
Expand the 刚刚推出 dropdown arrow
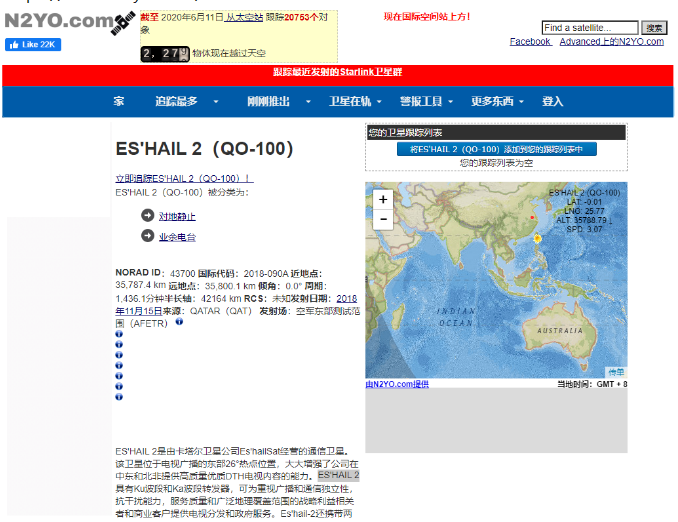tap(308, 102)
